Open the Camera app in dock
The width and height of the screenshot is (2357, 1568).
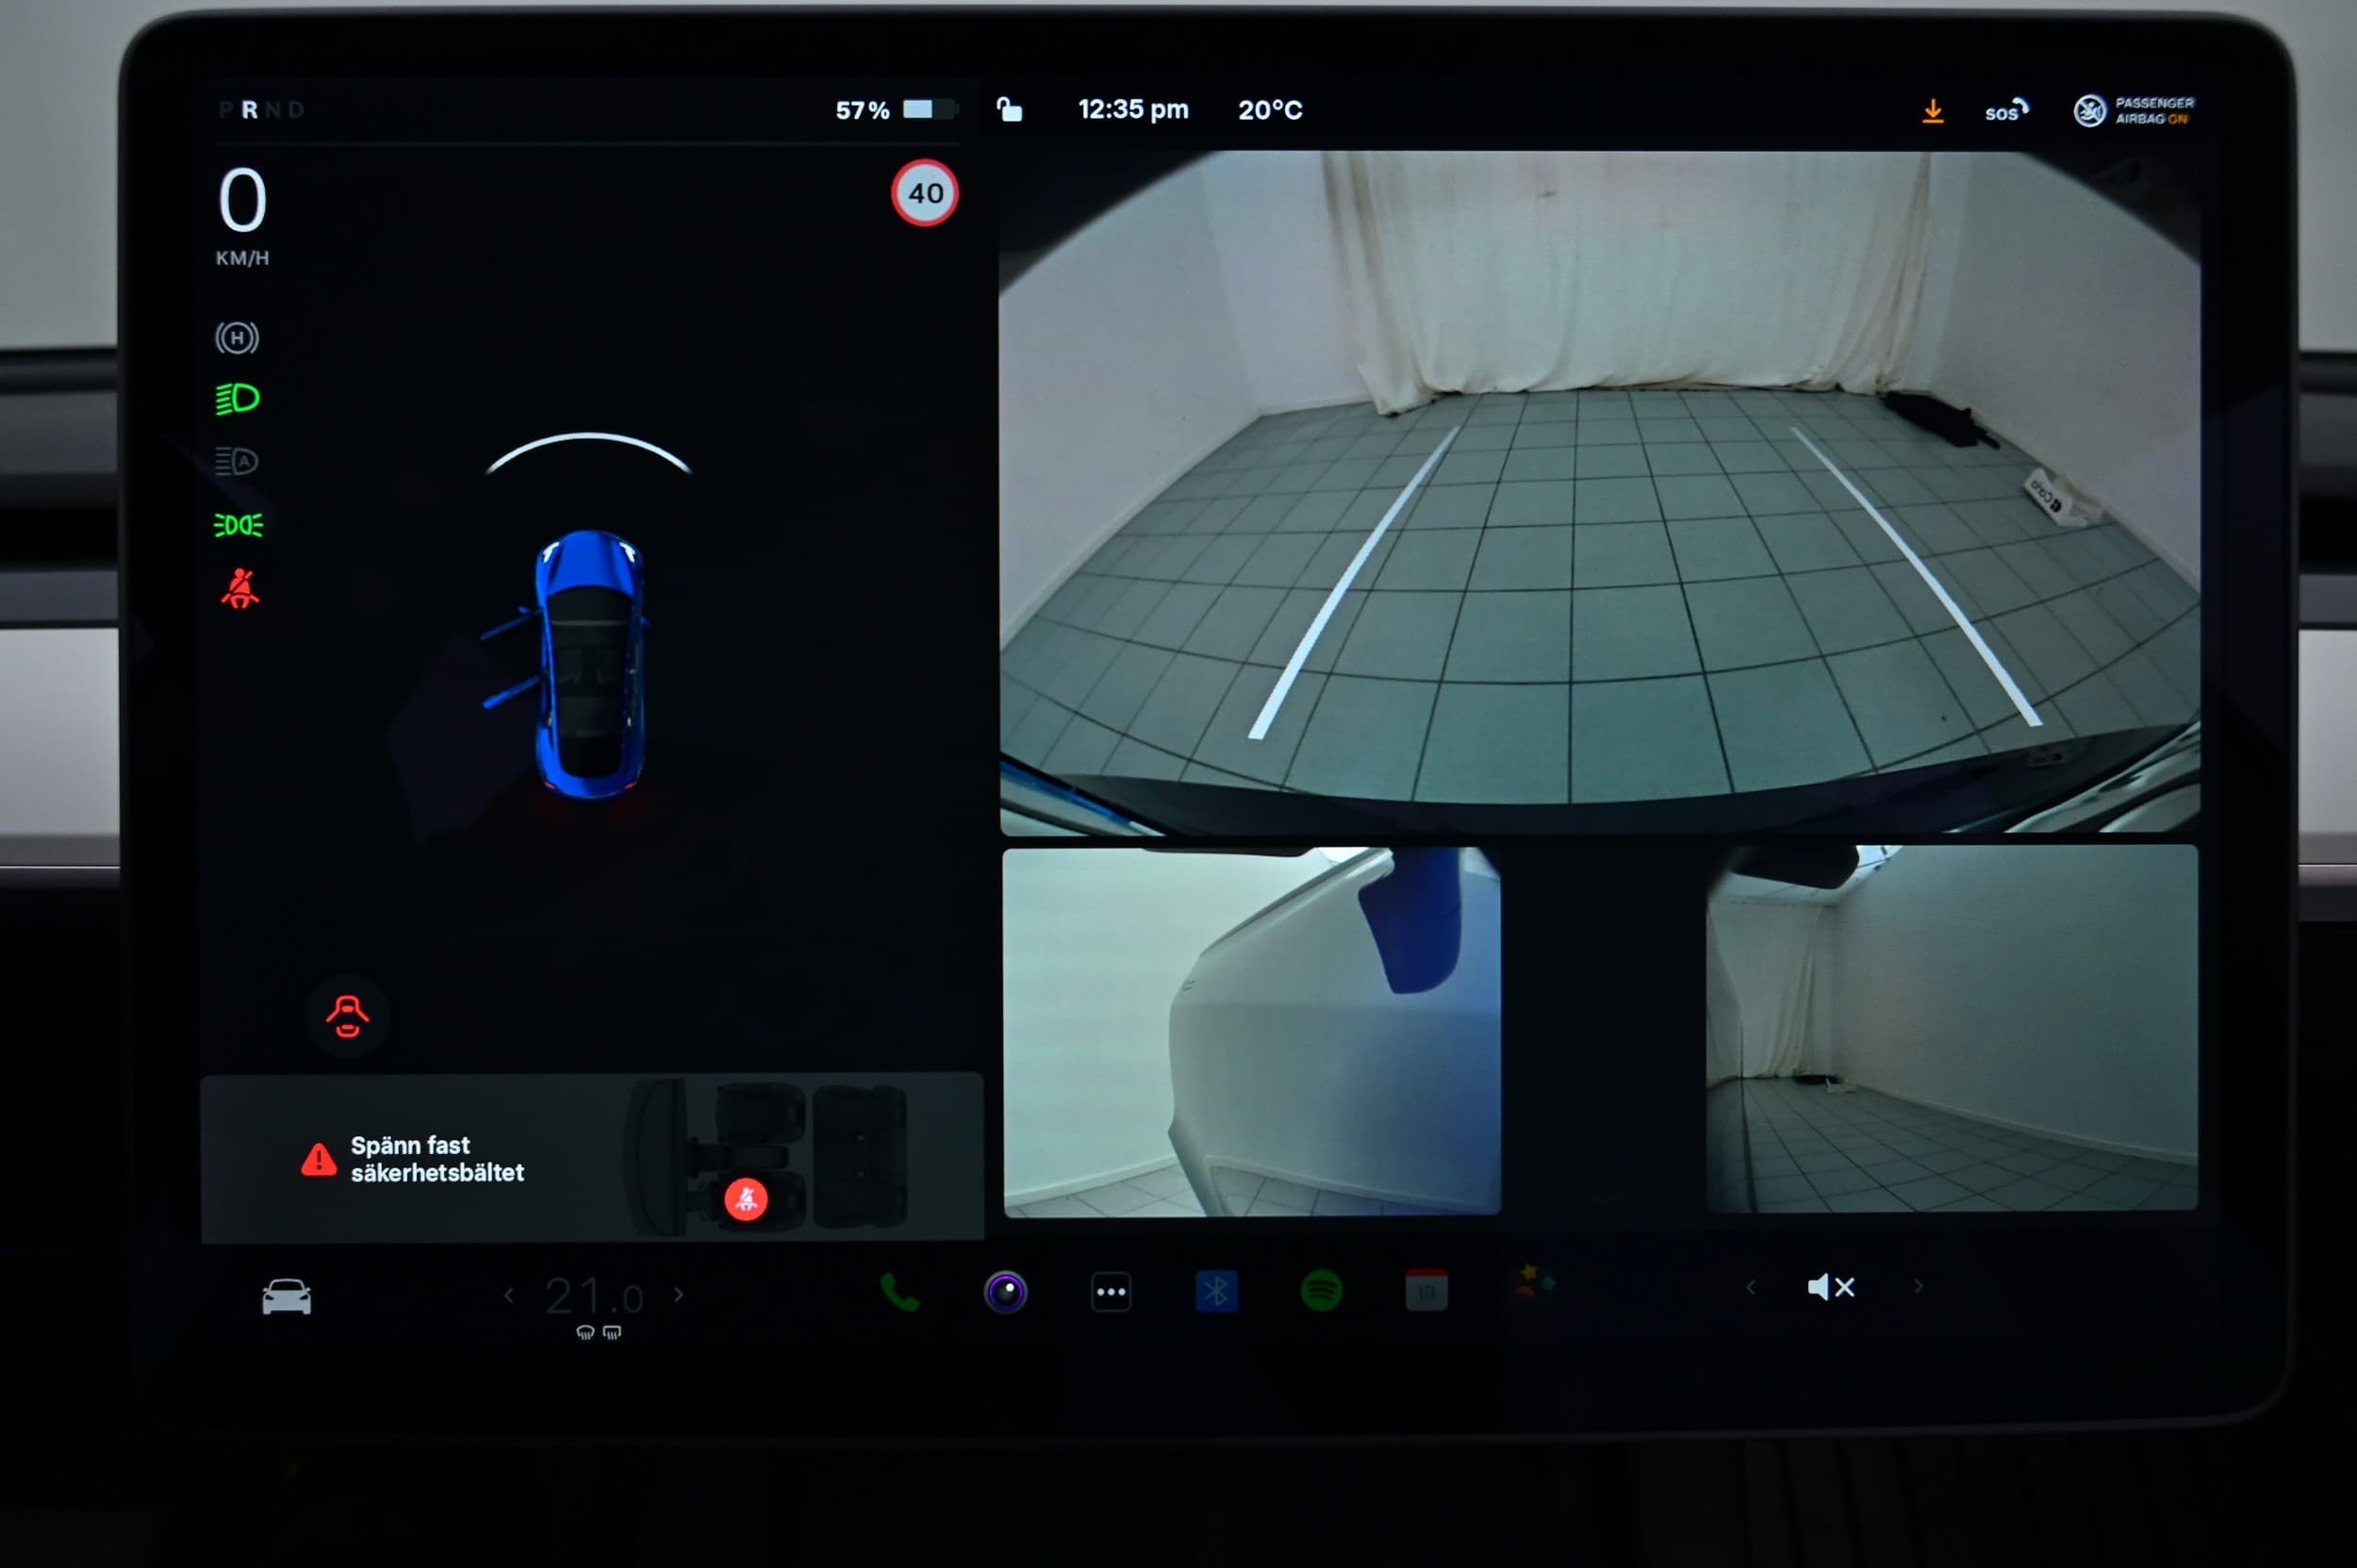click(x=1005, y=1292)
